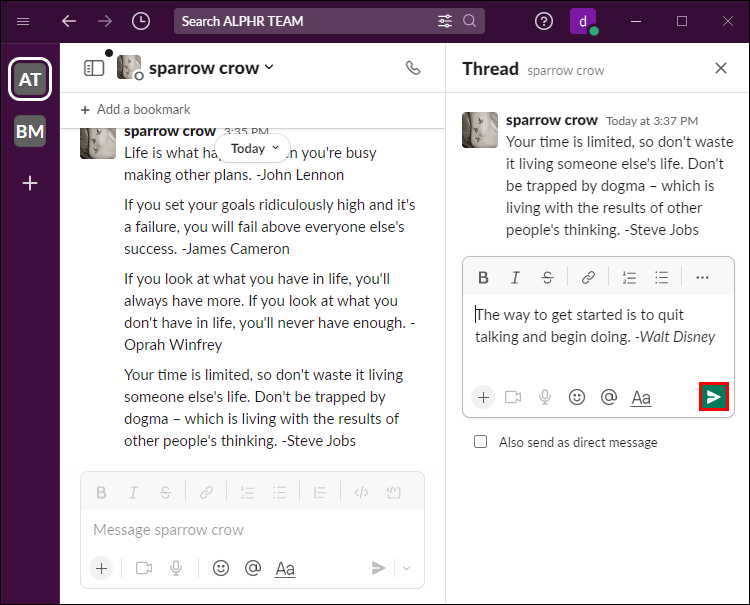The image size is (750, 605).
Task: Toggle formatting Aa in thread composer
Action: pyautogui.click(x=641, y=397)
